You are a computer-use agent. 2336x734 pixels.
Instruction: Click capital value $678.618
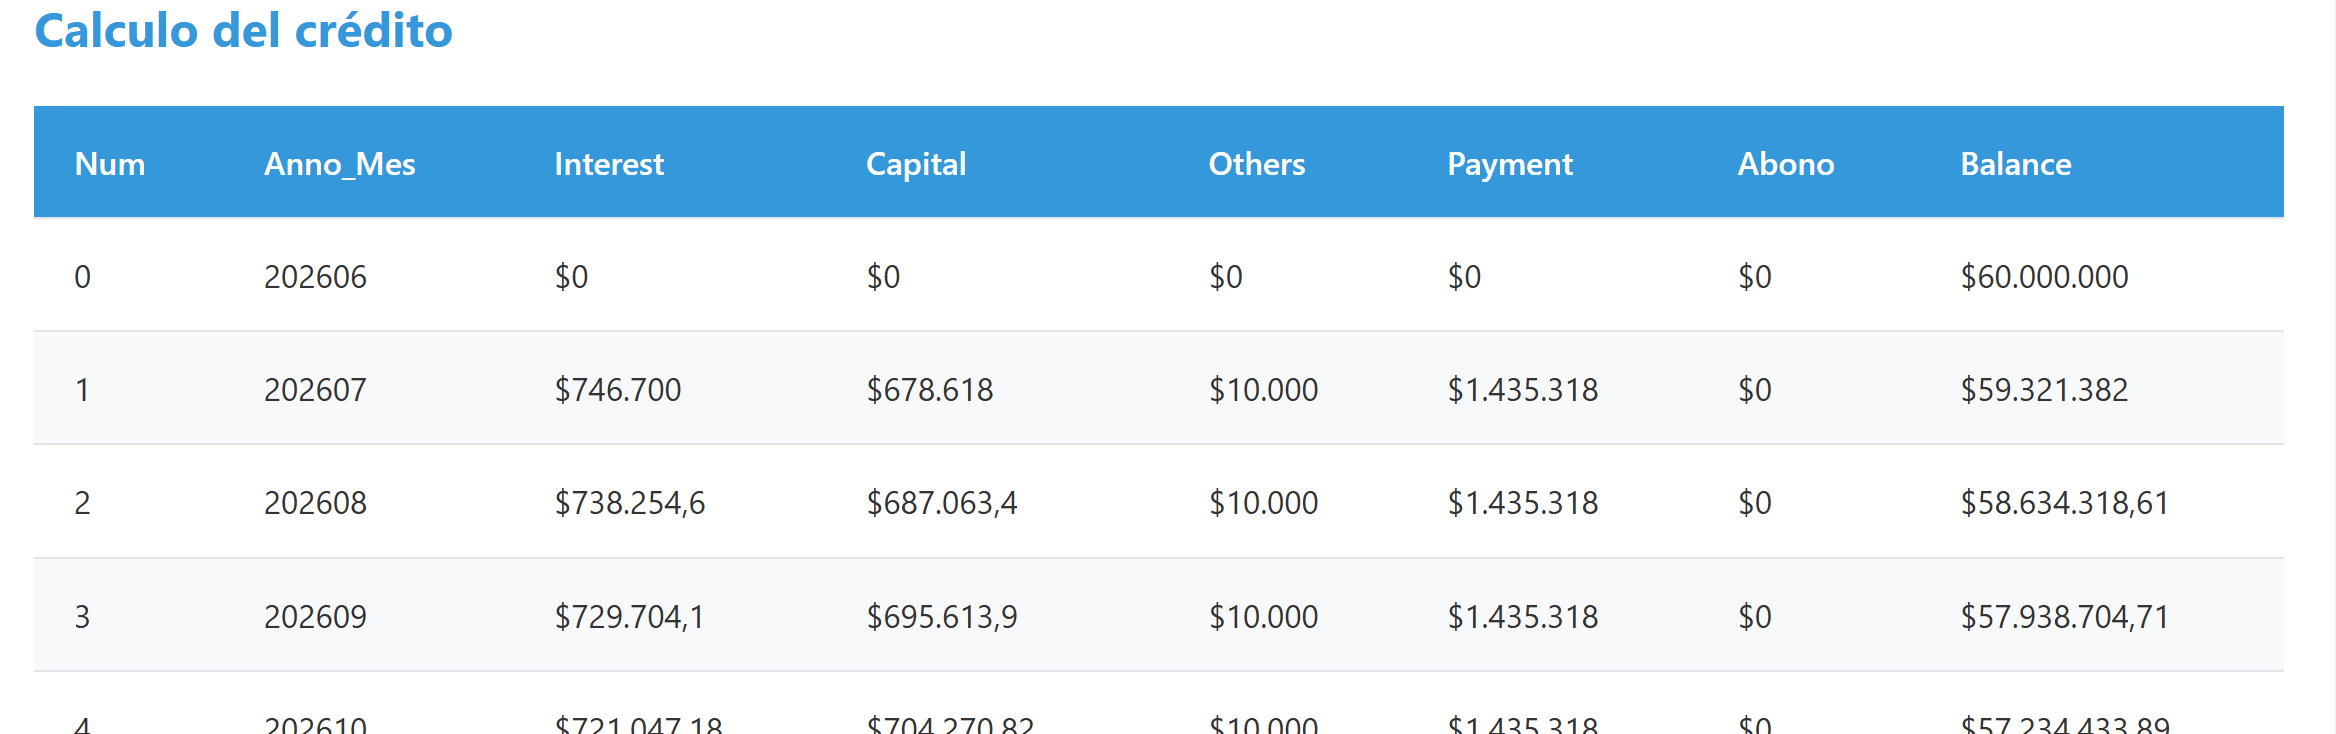pyautogui.click(x=930, y=390)
